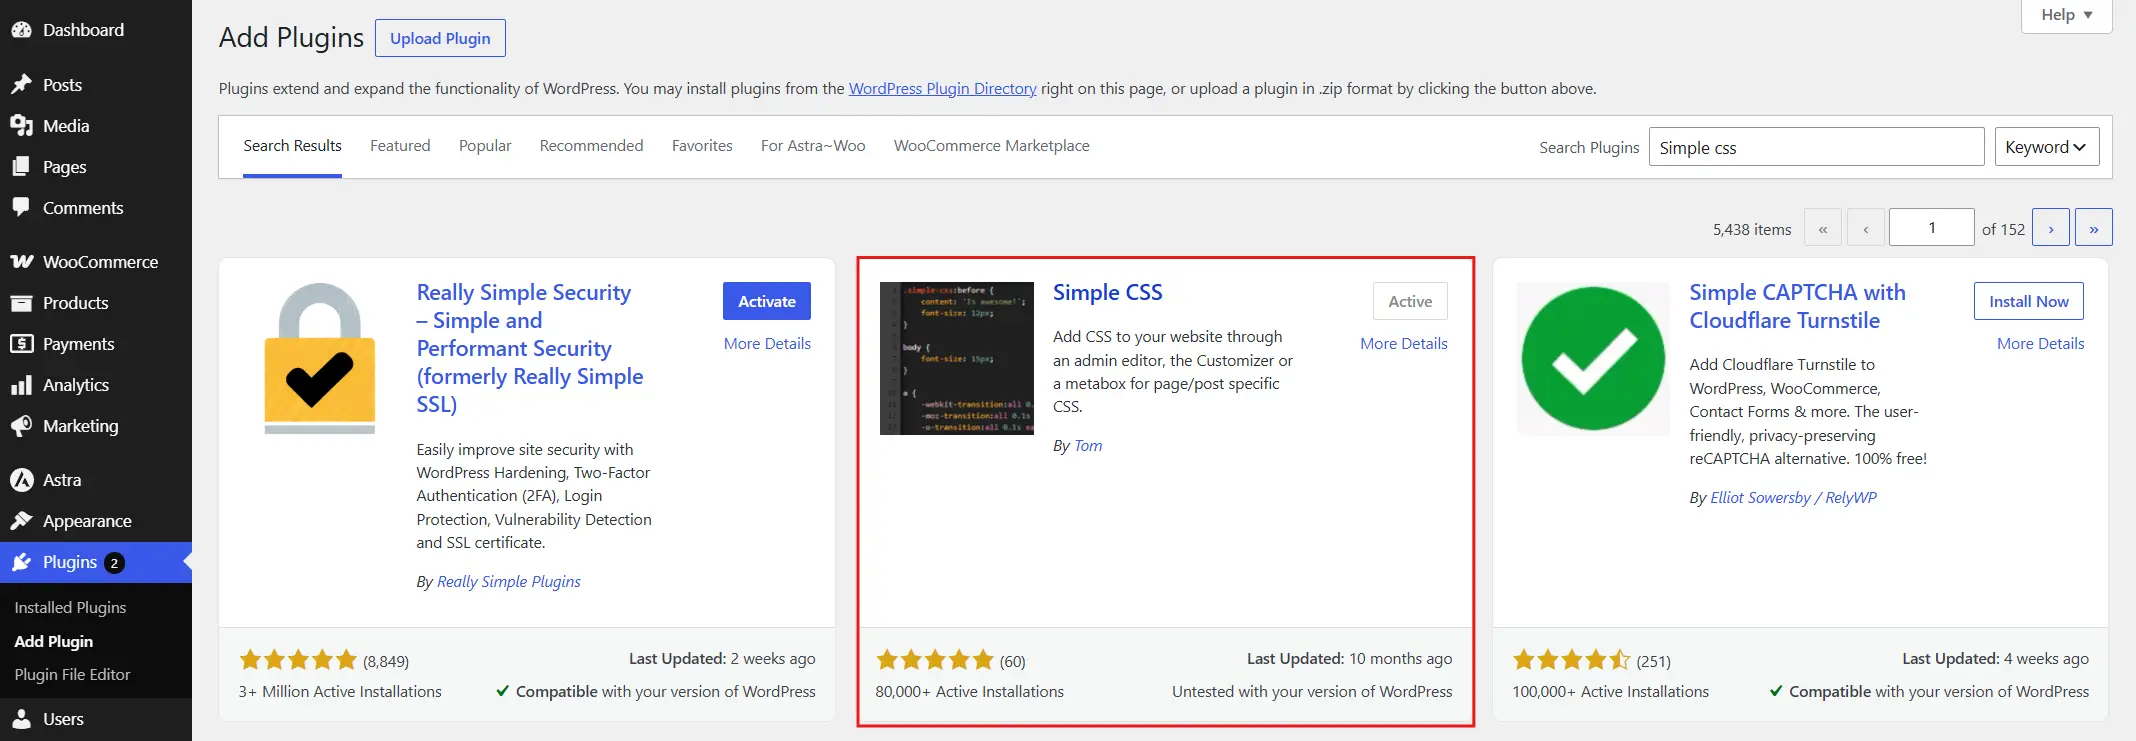Click Install Now for Simple CAPTCHA
The height and width of the screenshot is (741, 2136).
pyautogui.click(x=2029, y=301)
